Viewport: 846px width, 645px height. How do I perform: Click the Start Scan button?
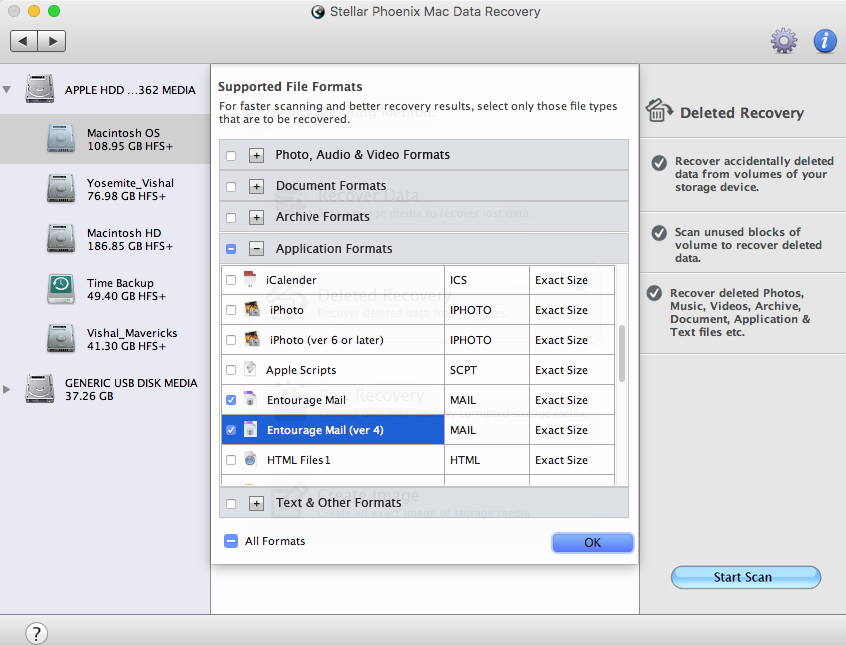[746, 577]
